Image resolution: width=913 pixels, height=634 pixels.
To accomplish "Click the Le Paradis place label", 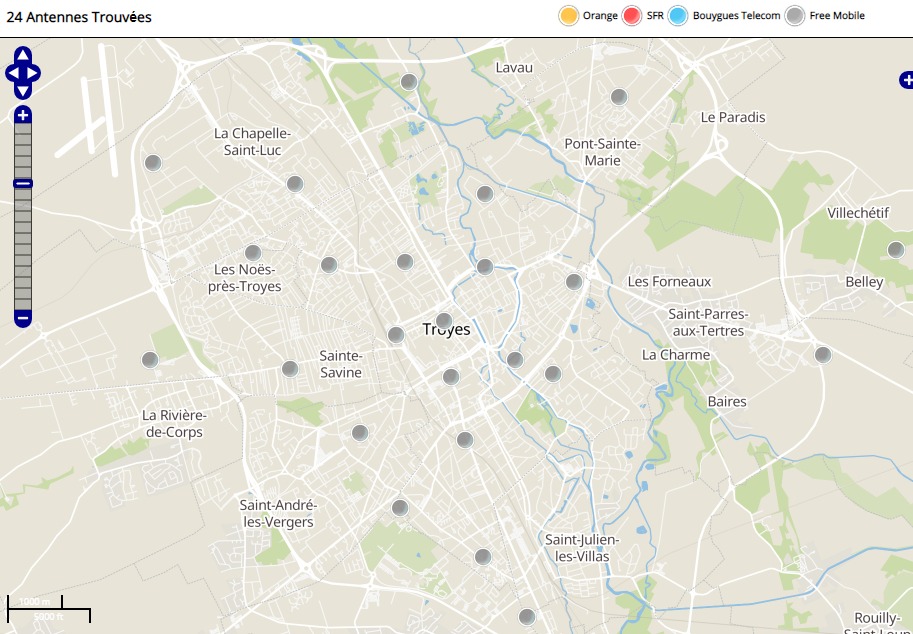I will point(732,117).
